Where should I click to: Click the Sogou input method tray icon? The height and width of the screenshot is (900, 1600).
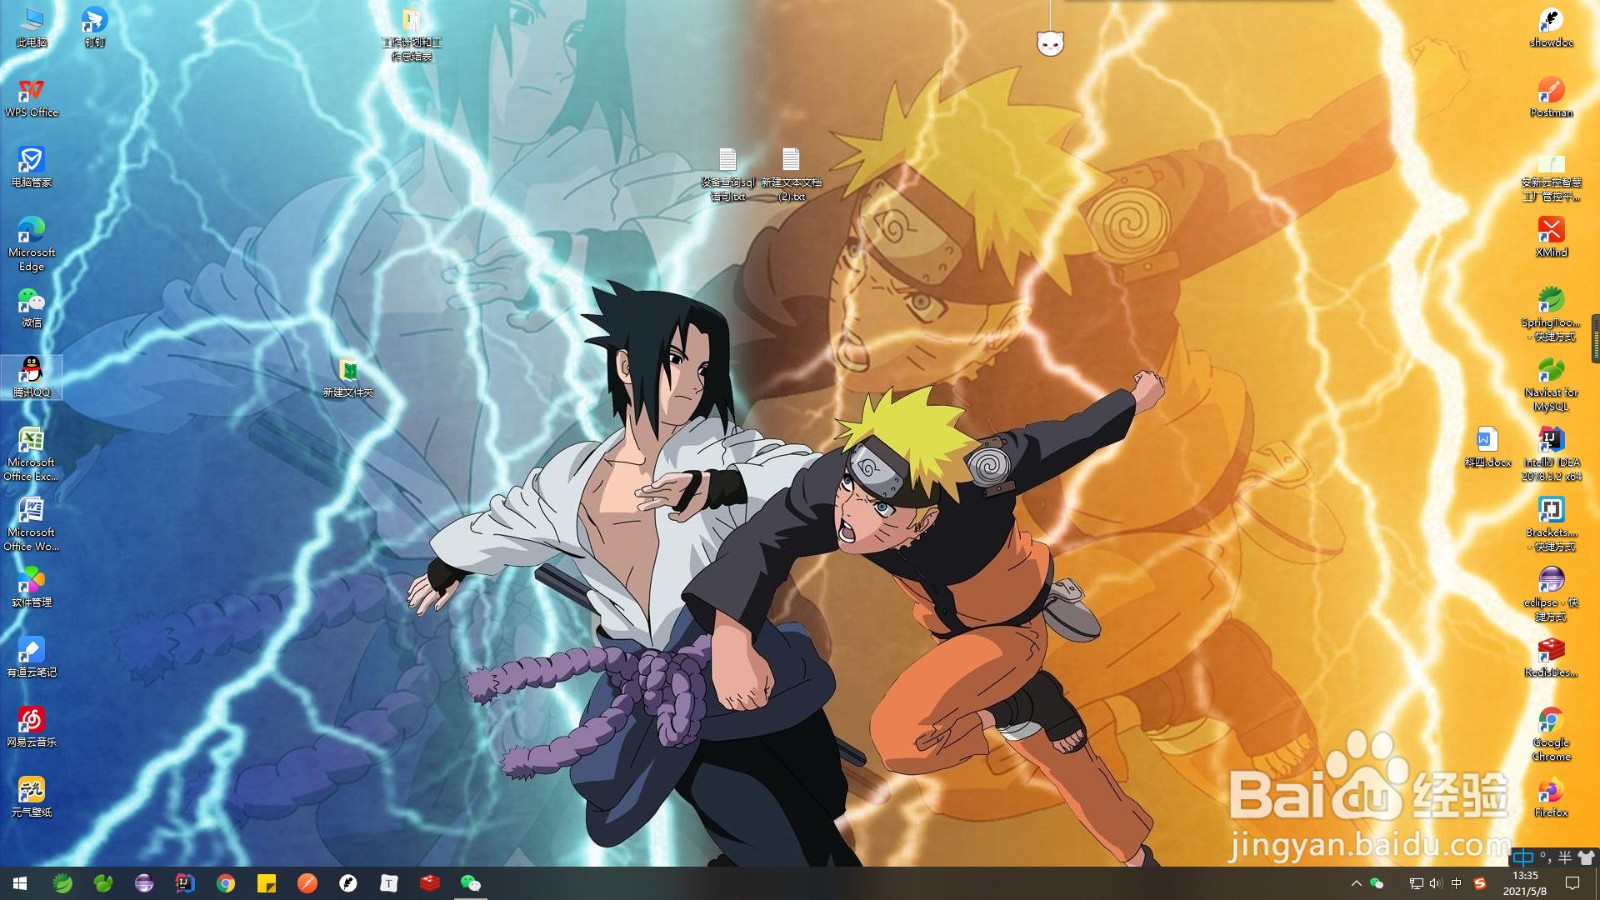pos(1480,883)
